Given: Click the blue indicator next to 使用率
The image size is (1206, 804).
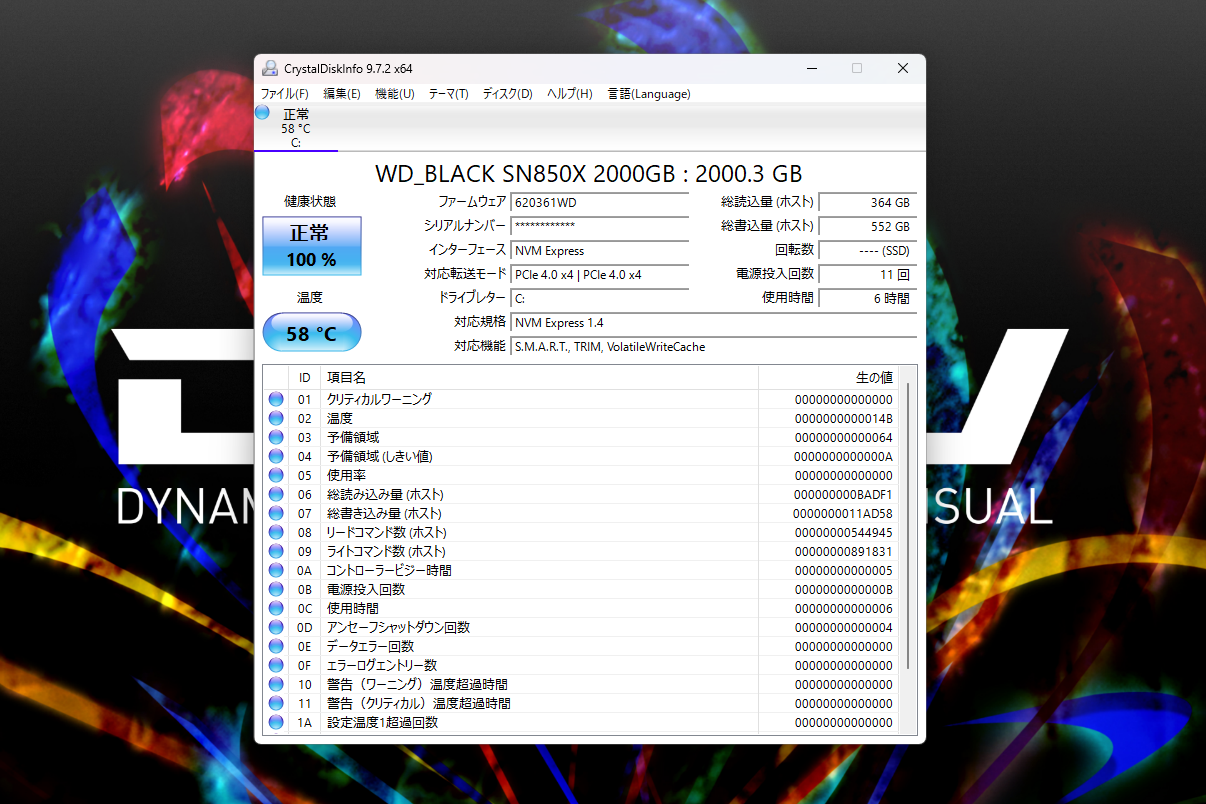Looking at the screenshot, I should [275, 475].
